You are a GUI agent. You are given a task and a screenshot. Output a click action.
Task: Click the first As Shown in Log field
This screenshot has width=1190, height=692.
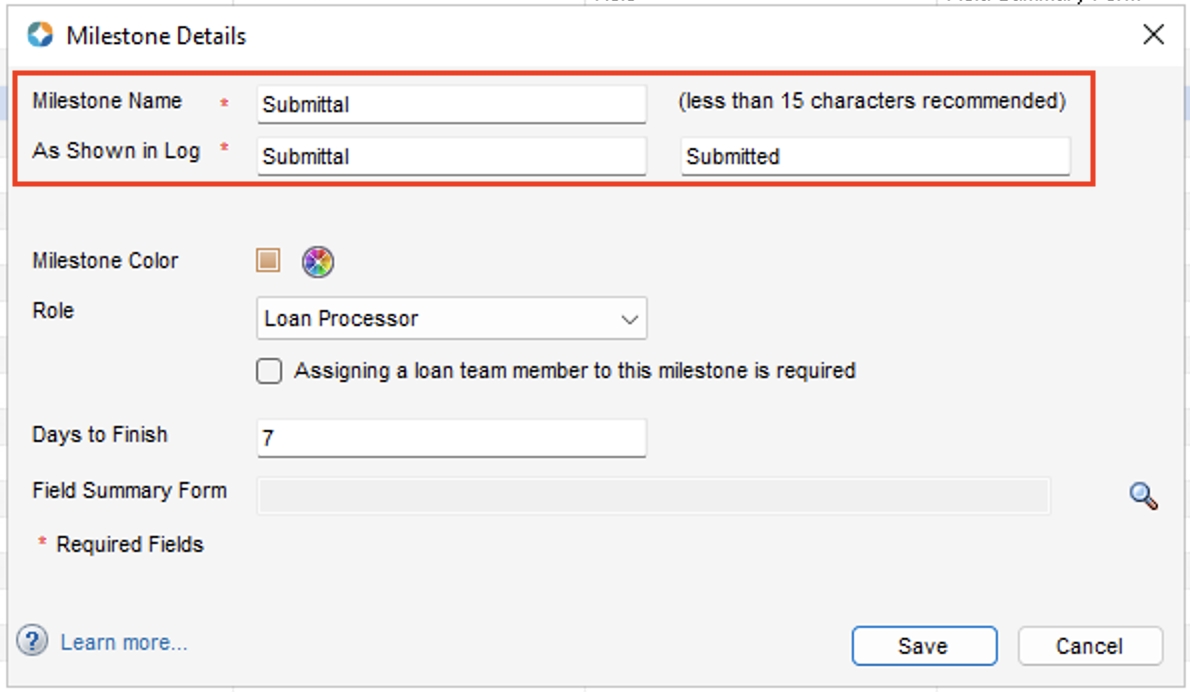pos(451,156)
